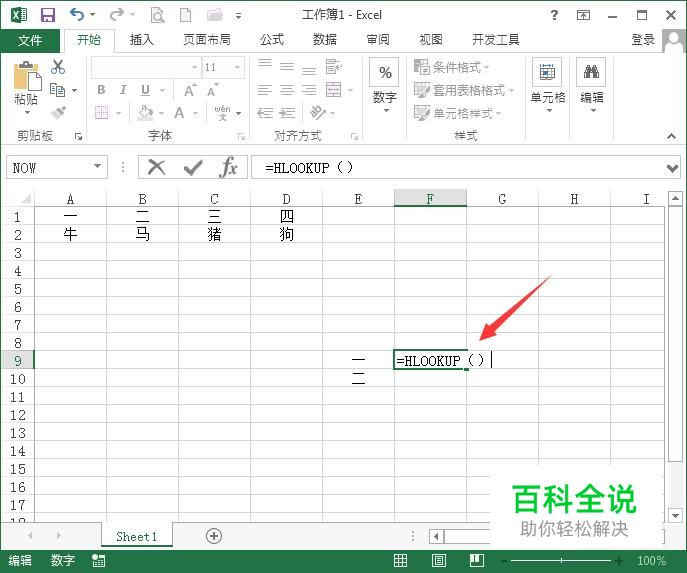Switch to Page Layout view in status bar
This screenshot has height=573, width=687.
coord(439,560)
